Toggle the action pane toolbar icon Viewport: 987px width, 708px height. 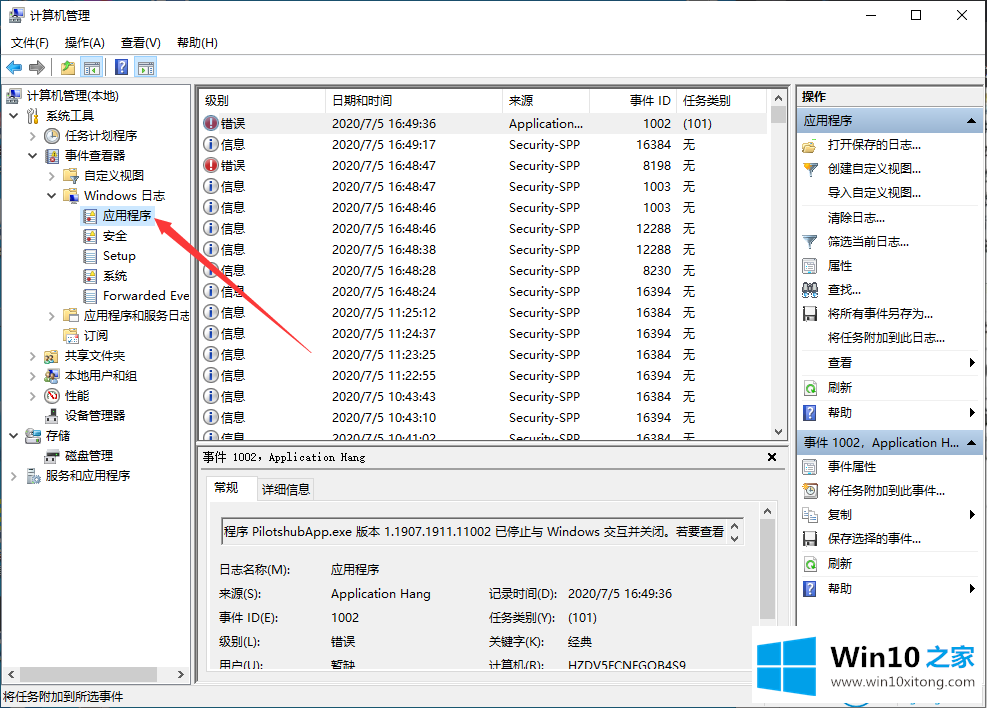146,67
